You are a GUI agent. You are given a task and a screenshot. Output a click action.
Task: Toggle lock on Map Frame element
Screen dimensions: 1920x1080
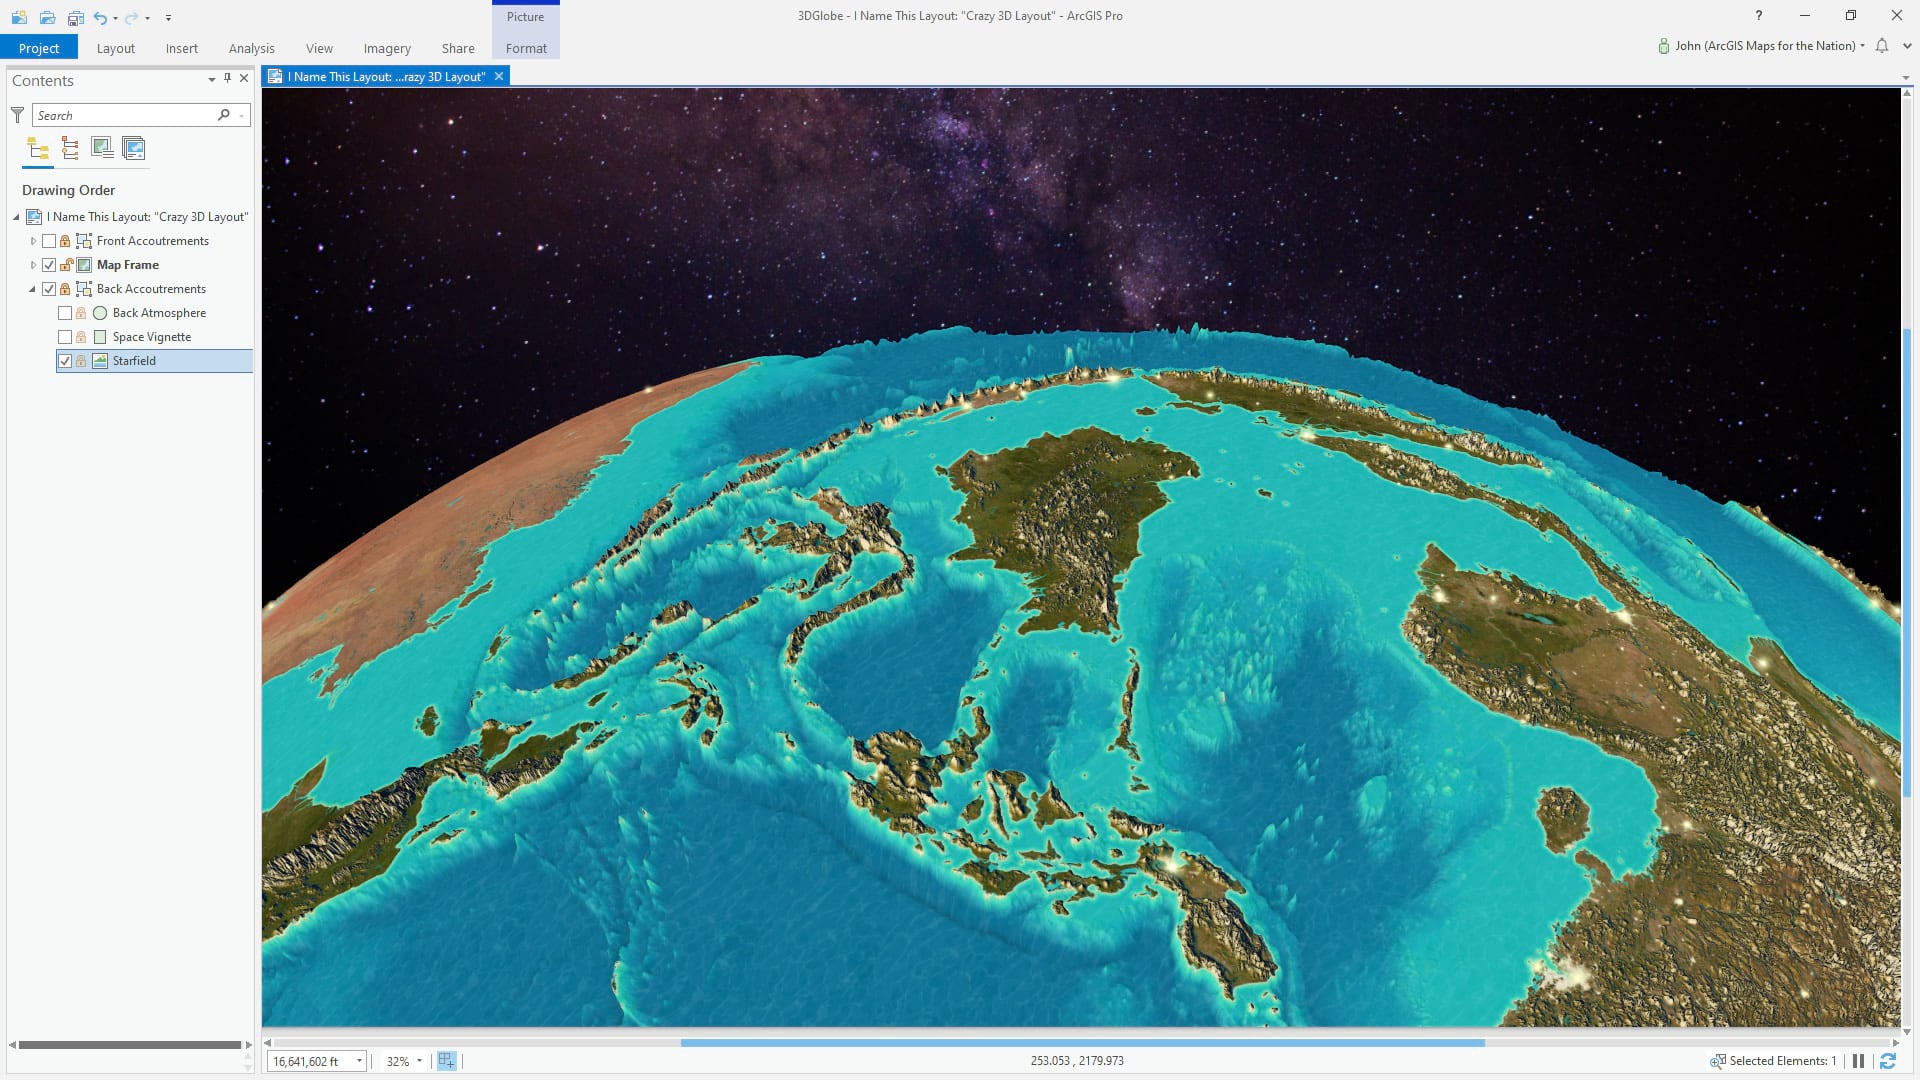[x=65, y=265]
